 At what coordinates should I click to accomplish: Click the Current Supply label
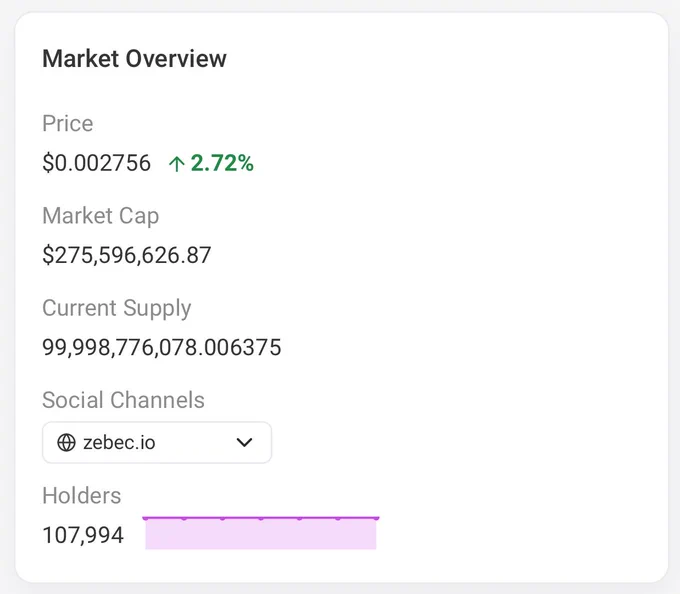[117, 308]
